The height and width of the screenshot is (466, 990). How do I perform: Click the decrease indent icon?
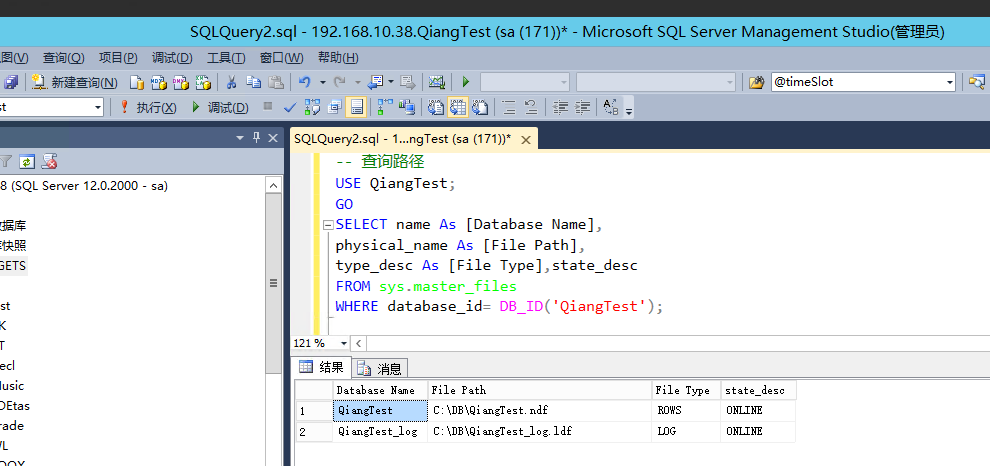560,107
